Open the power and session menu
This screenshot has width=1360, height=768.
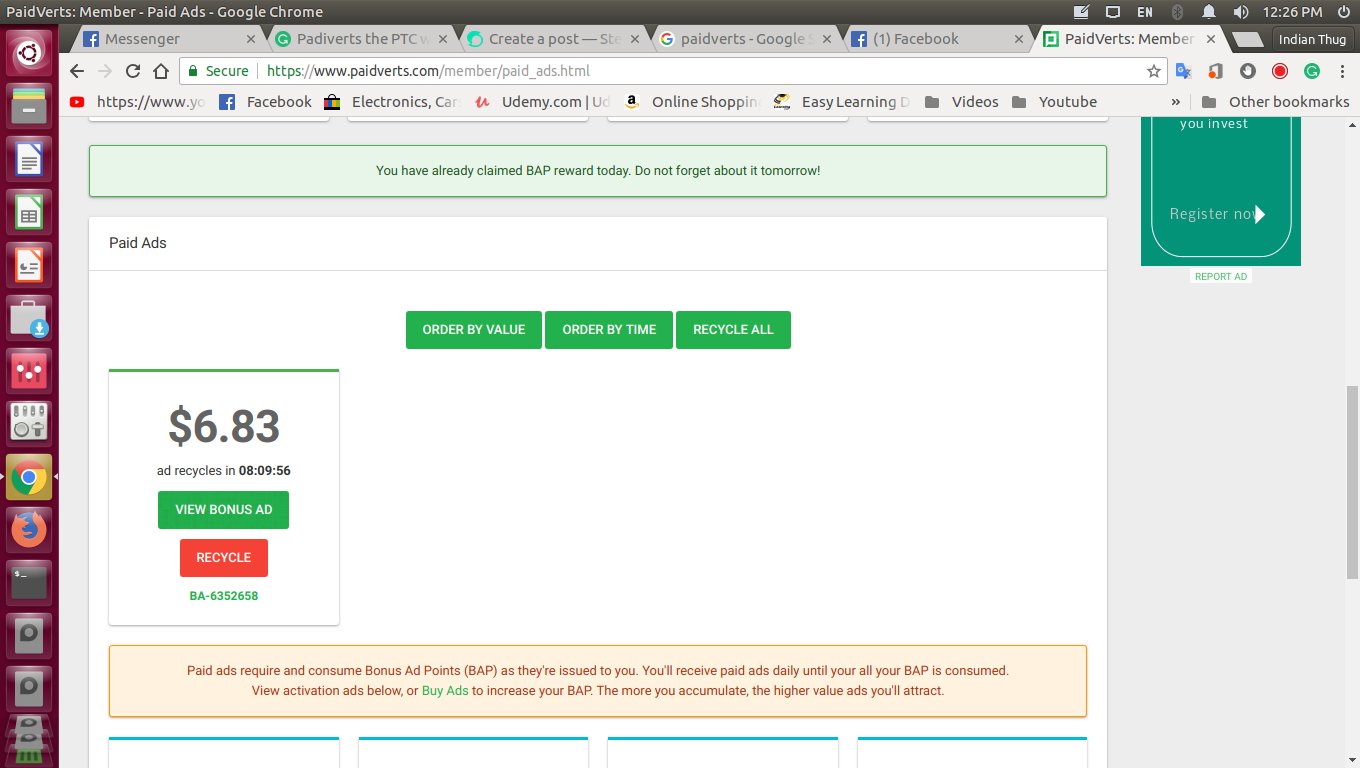(x=1344, y=12)
